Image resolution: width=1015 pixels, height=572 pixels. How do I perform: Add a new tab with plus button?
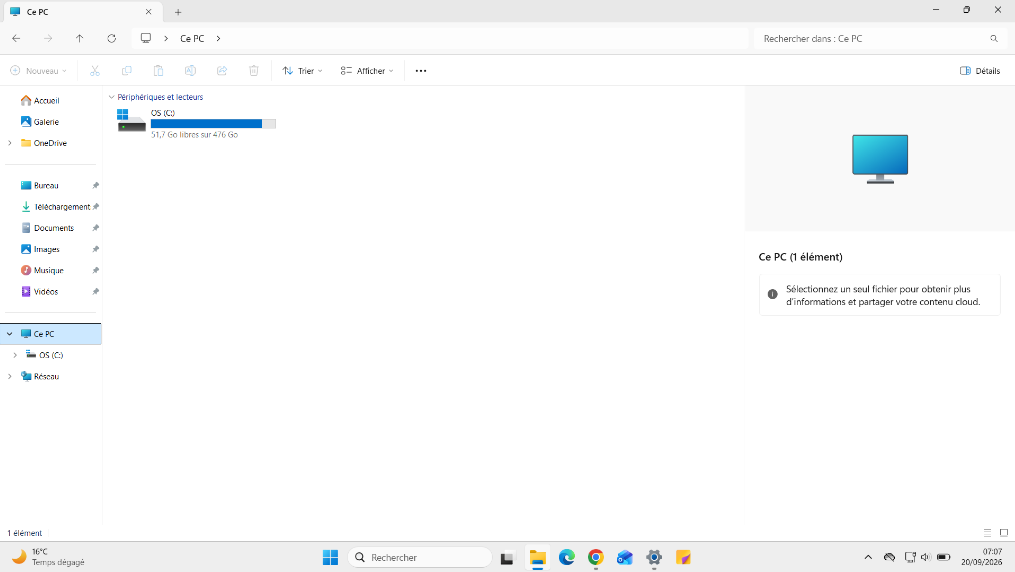(178, 12)
